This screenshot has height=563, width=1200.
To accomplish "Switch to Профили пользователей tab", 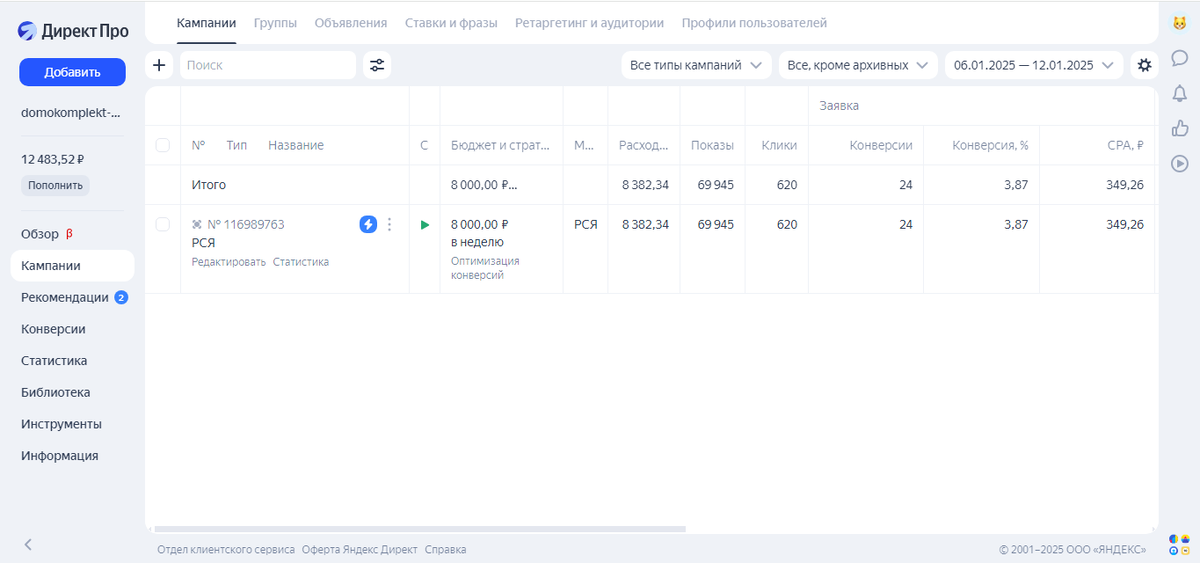I will [x=754, y=23].
